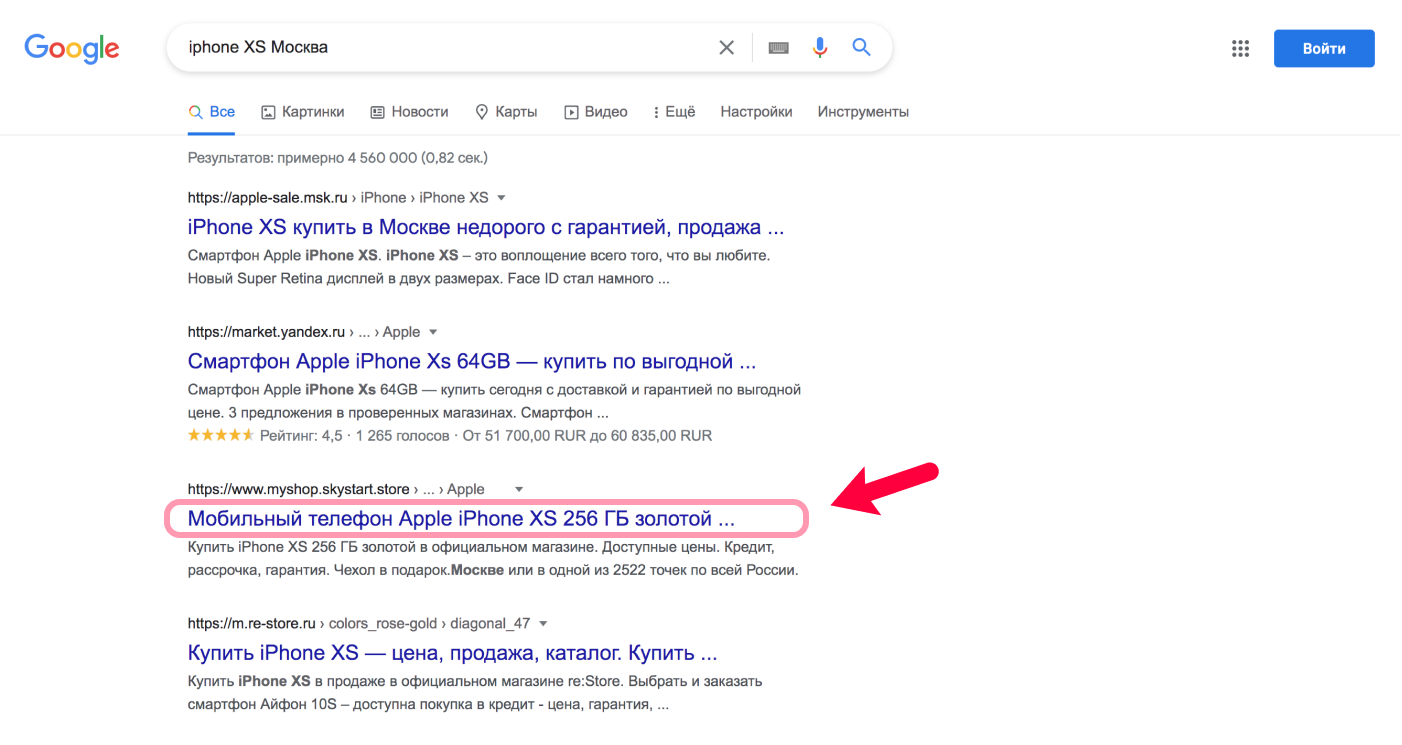This screenshot has height=745, width=1402.
Task: Switch to the Карты tab
Action: [506, 112]
